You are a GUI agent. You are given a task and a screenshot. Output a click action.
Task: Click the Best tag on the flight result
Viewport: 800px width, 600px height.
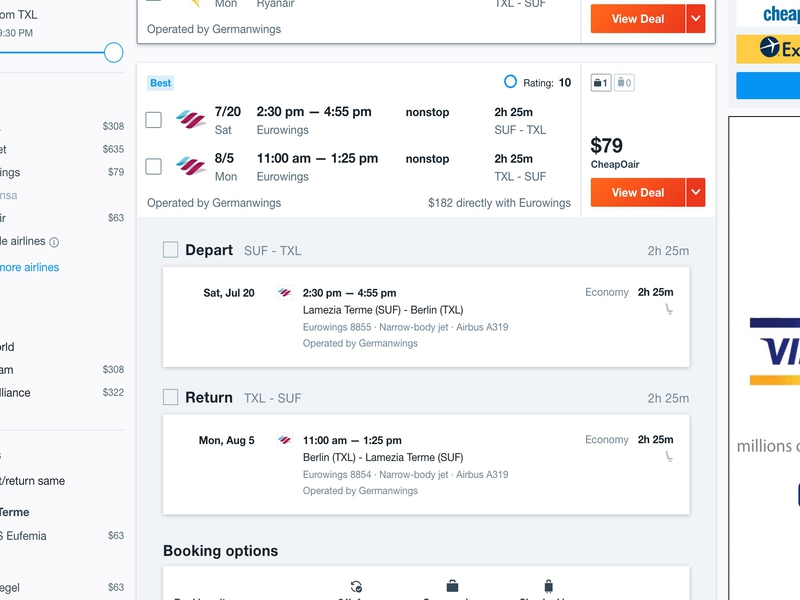click(161, 83)
